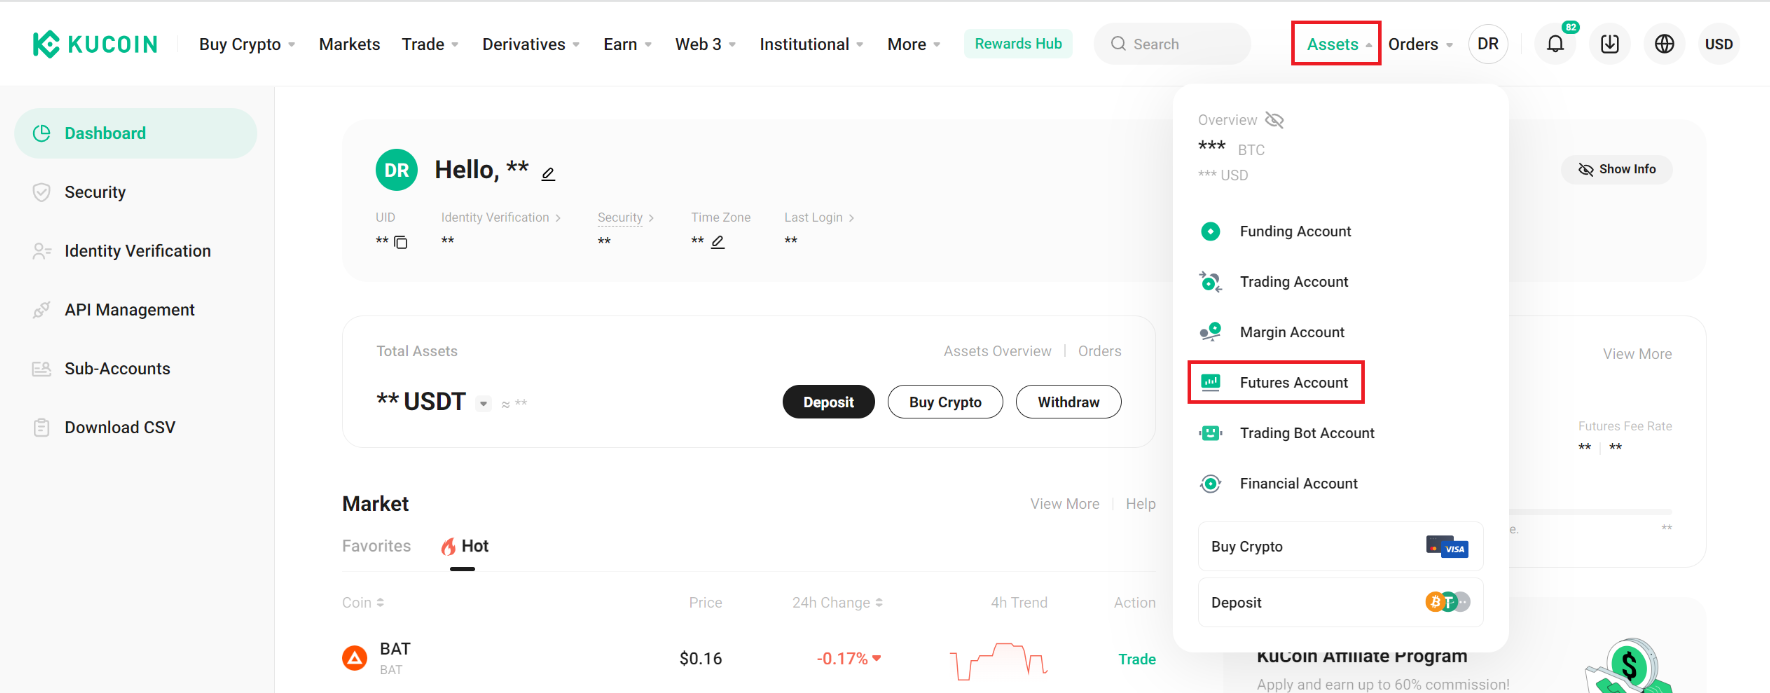The height and width of the screenshot is (693, 1770).
Task: Click the Trade link for BAT
Action: tap(1137, 659)
